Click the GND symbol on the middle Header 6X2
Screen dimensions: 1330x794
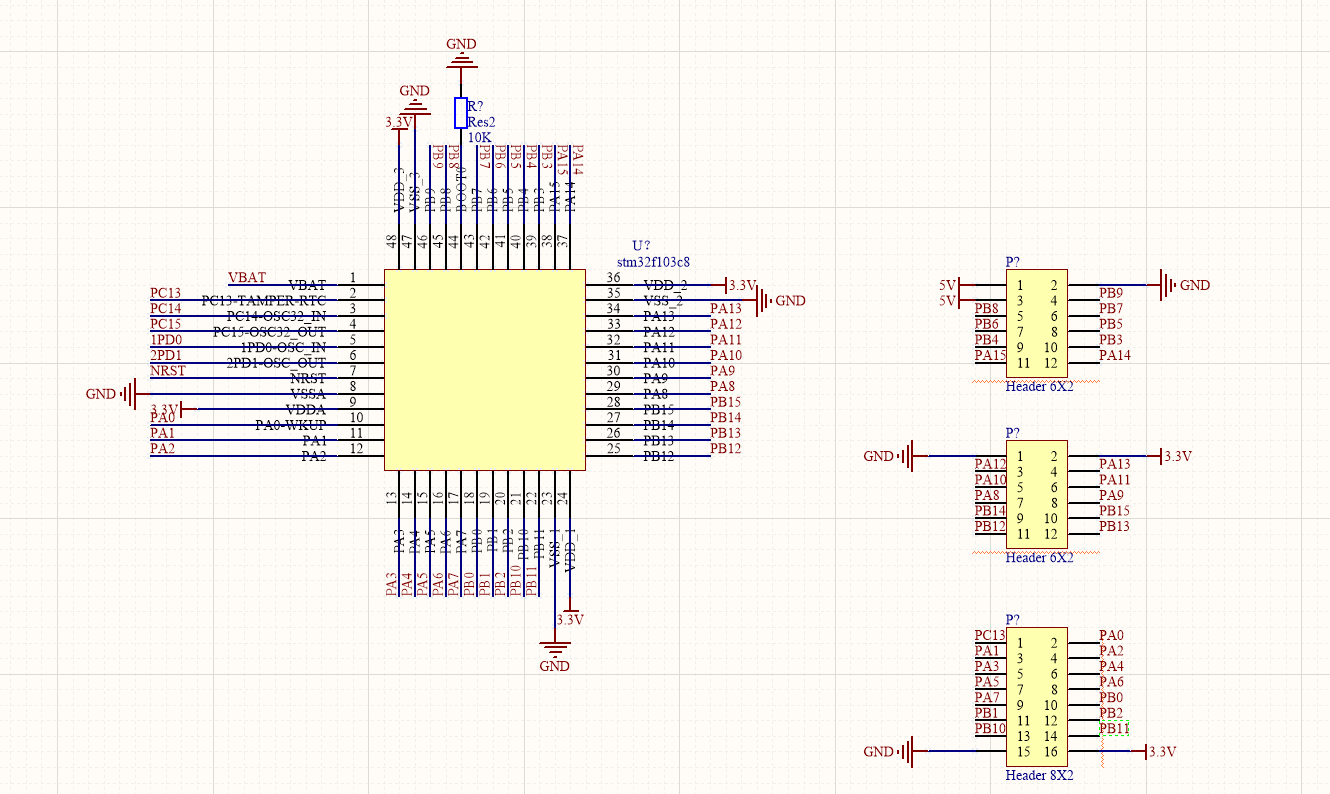click(889, 456)
